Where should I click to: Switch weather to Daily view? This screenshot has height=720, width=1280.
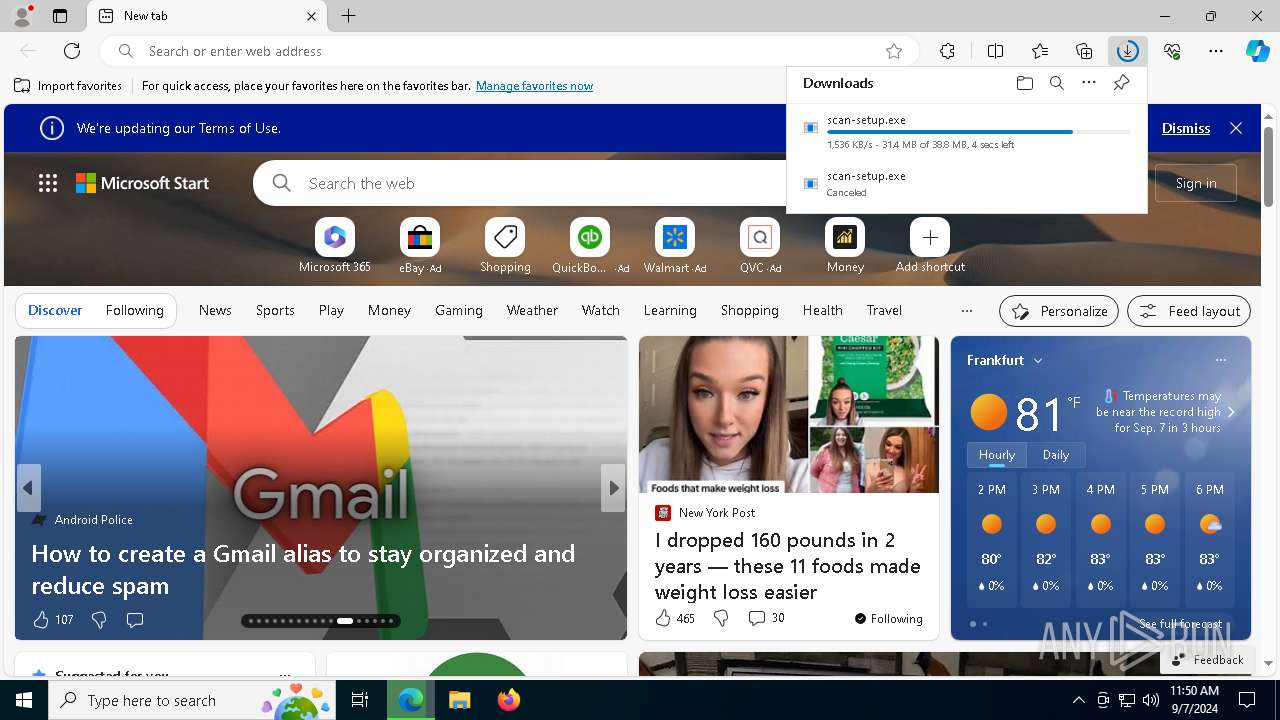point(1056,455)
